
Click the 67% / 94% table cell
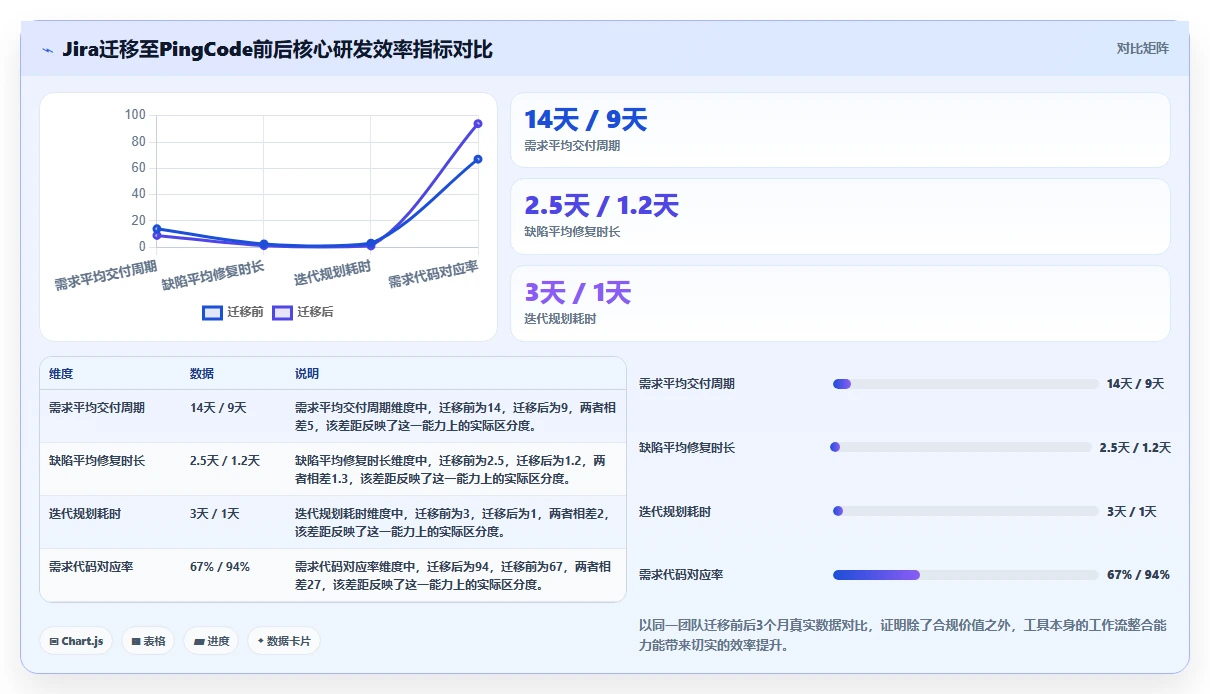click(220, 567)
